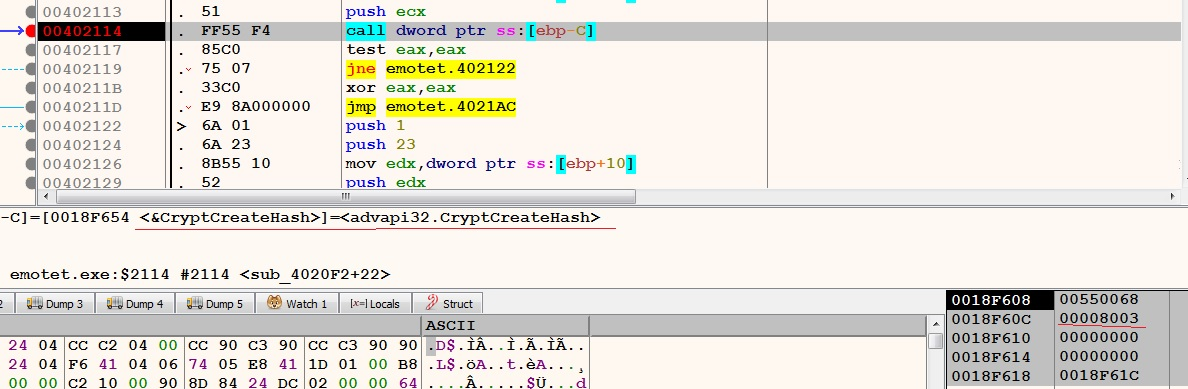Select the push edx instruction
The width and height of the screenshot is (1188, 389).
coord(385,183)
